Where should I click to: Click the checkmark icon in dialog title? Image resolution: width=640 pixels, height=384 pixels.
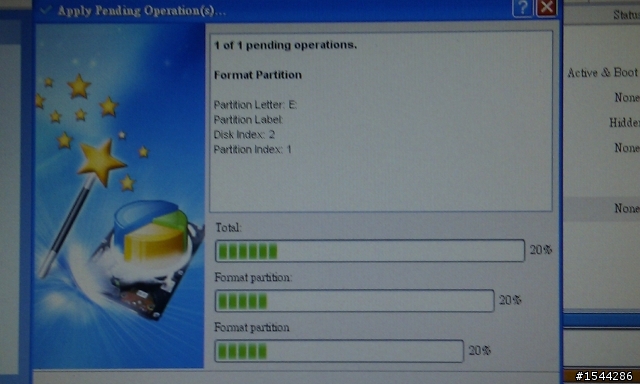pos(46,10)
